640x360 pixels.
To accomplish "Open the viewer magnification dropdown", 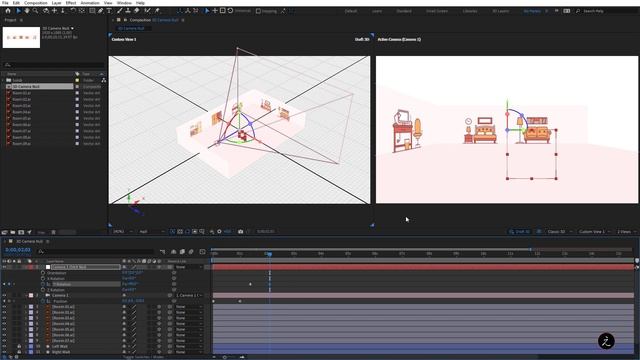I will (123, 231).
